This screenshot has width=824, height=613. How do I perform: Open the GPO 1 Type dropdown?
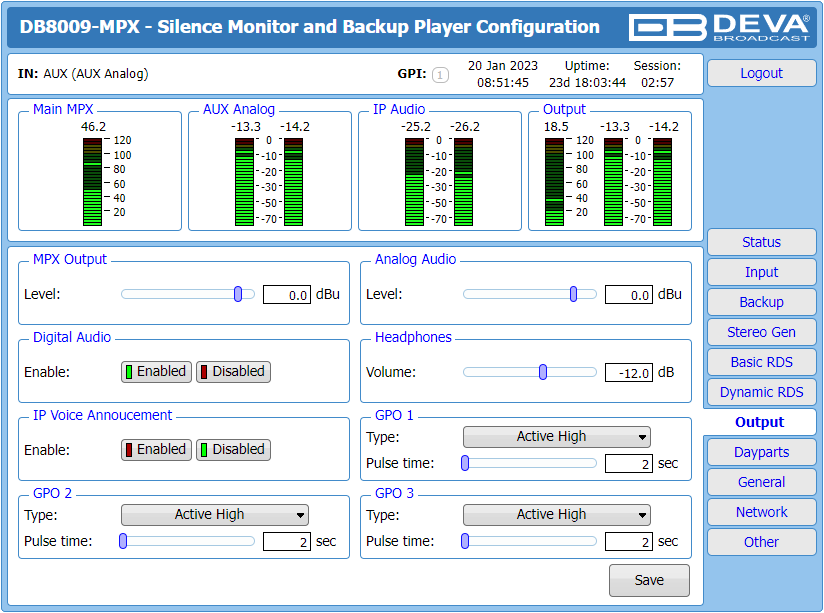(557, 437)
